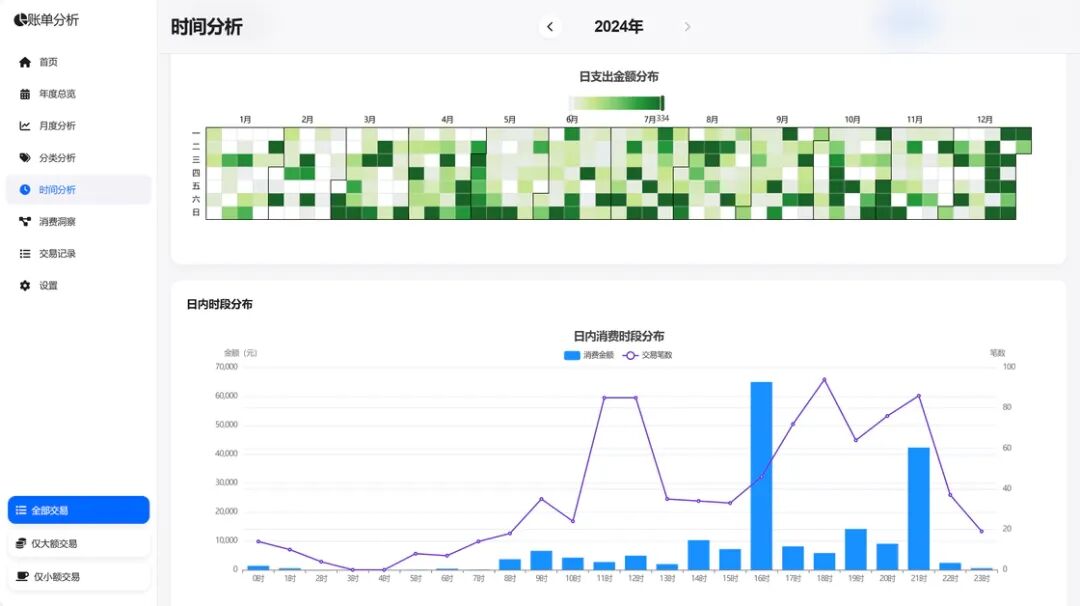1080x606 pixels.
Task: Open 年度总览 via its calendar icon
Action: (x=25, y=94)
